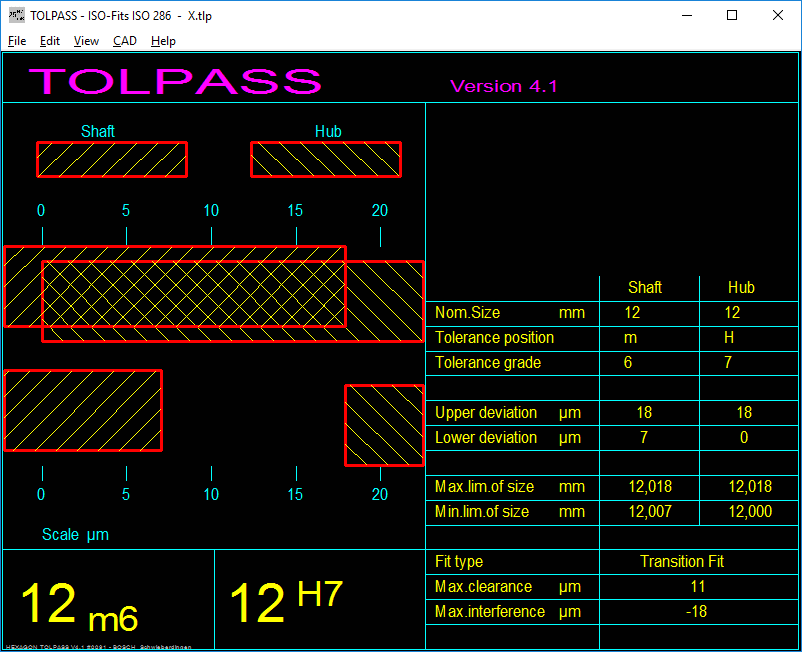Click the 'Version 4.1' text
The width and height of the screenshot is (802, 652).
[x=503, y=86]
